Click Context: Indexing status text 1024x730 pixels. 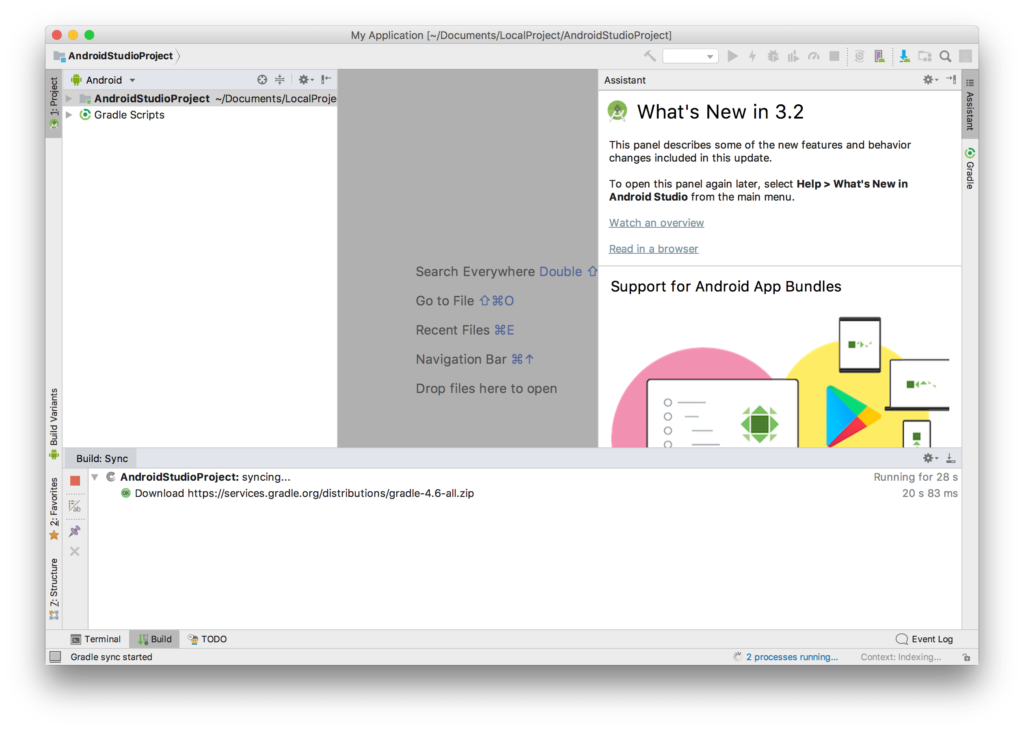click(901, 657)
